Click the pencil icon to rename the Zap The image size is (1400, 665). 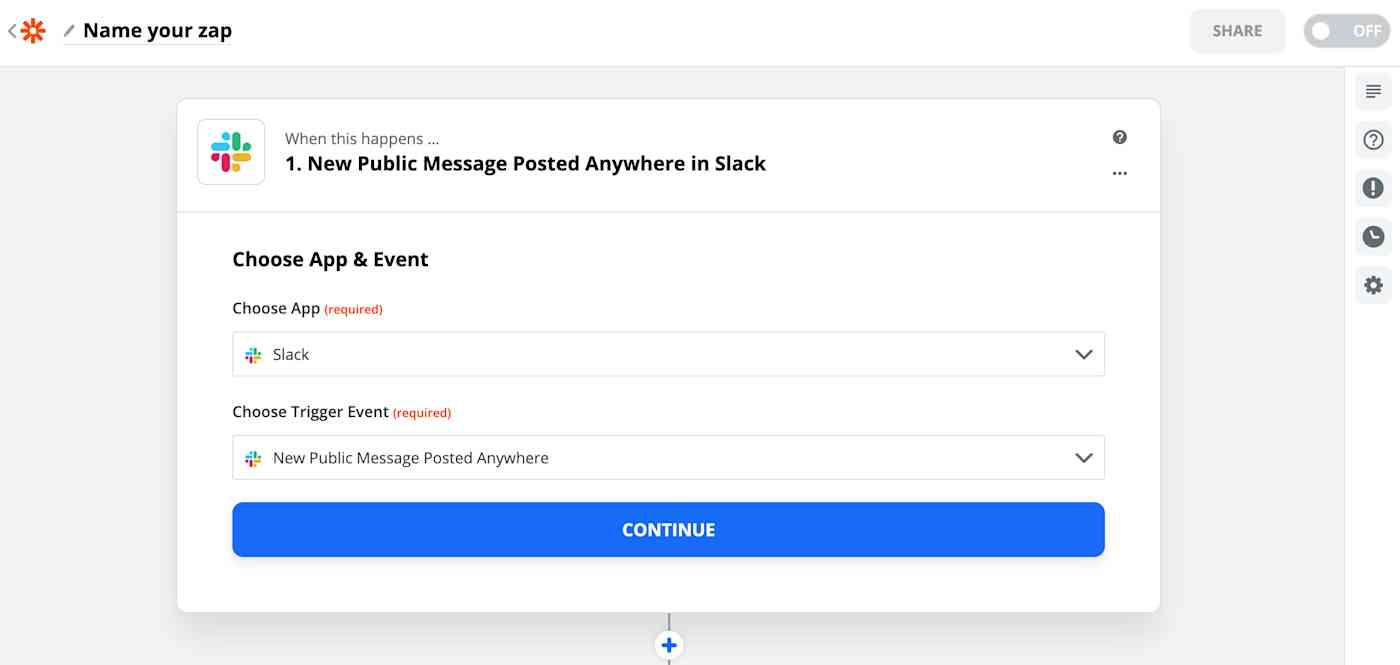pyautogui.click(x=68, y=31)
